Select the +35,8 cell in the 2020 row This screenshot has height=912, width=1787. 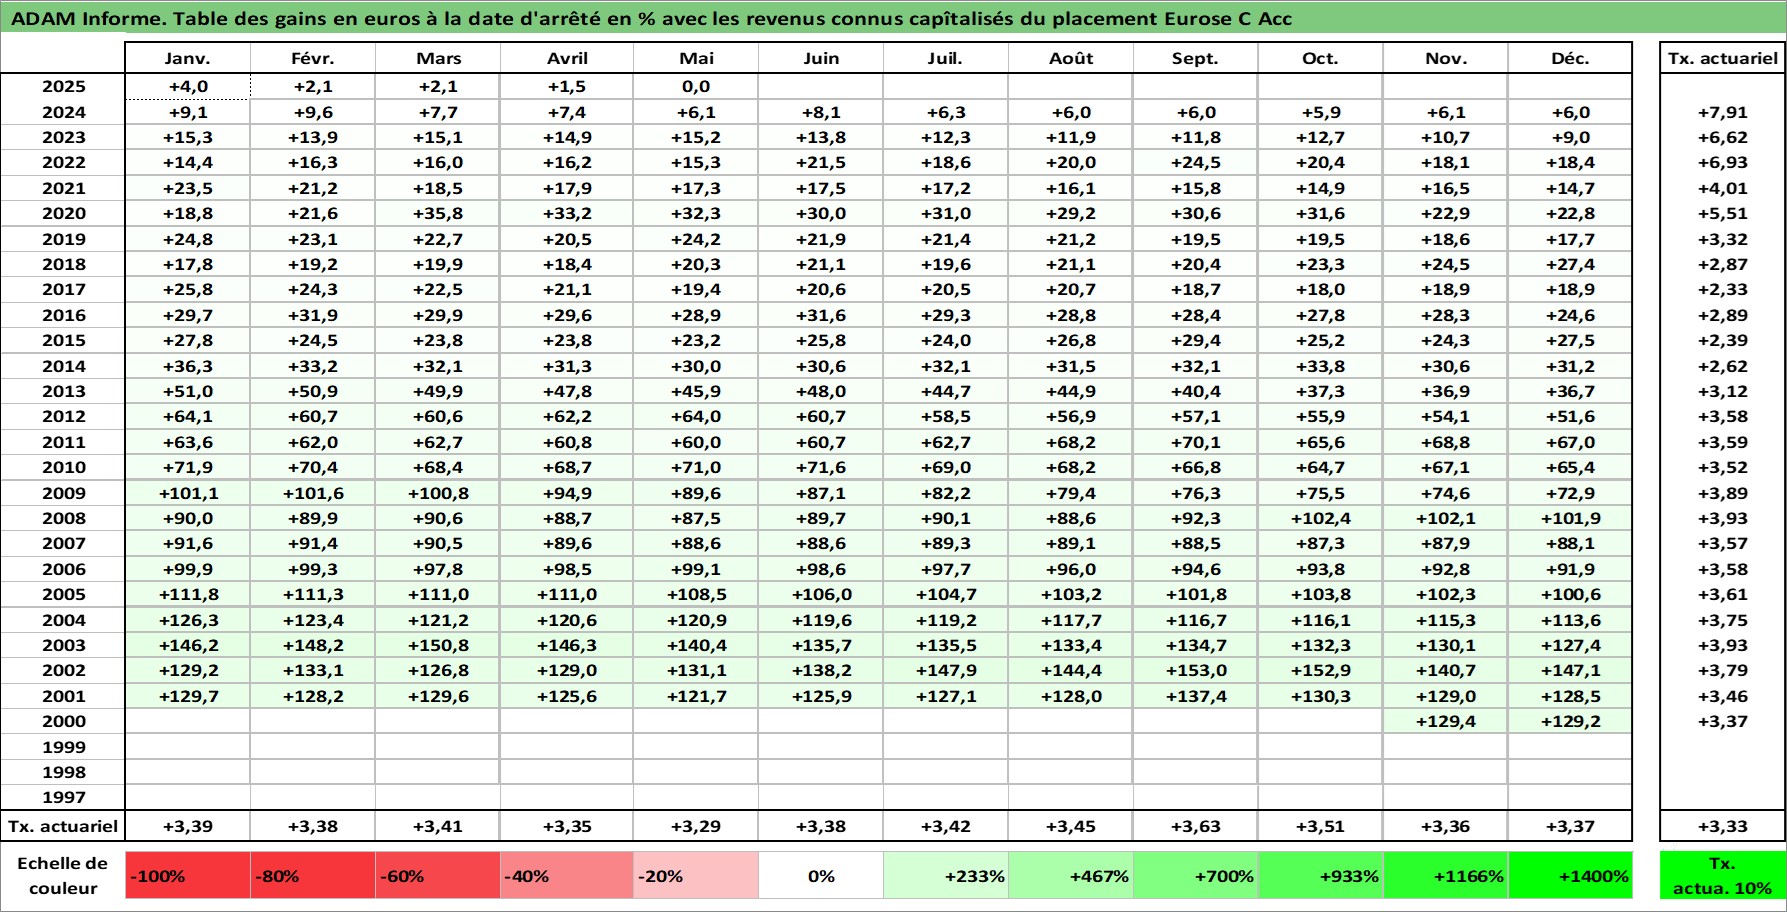[438, 213]
